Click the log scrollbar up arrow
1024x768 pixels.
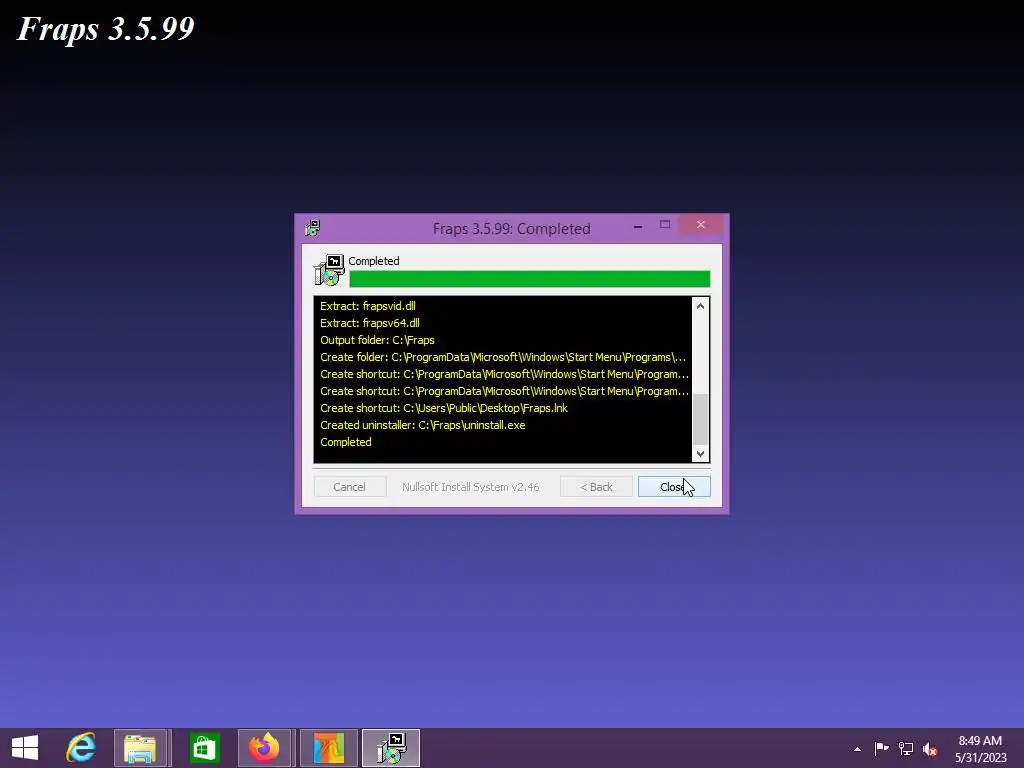[x=701, y=306]
